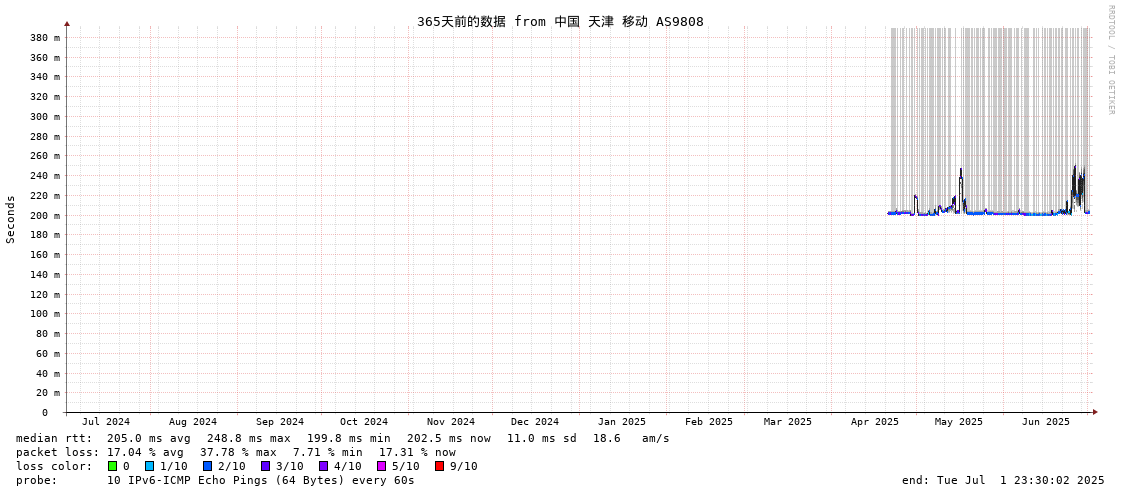Click the 'Jan 2025' x-axis label
Image resolution: width=1121 pixels, height=494 pixels.
pyautogui.click(x=622, y=422)
